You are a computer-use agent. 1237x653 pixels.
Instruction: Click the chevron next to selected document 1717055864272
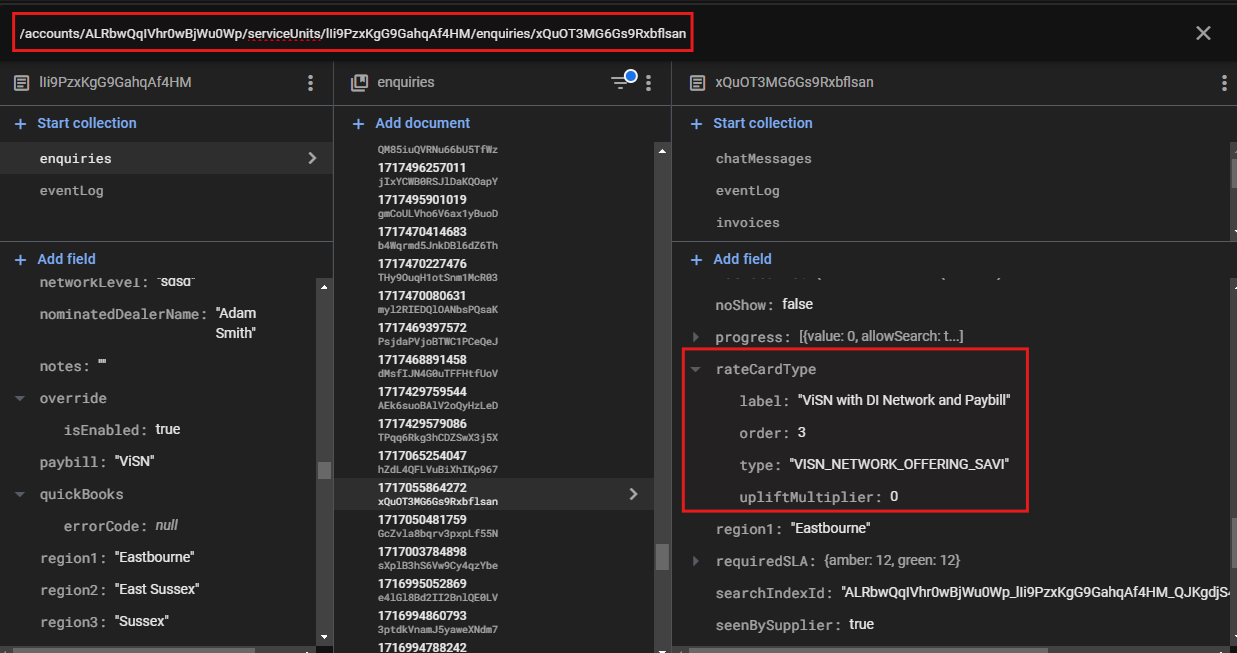pos(632,493)
